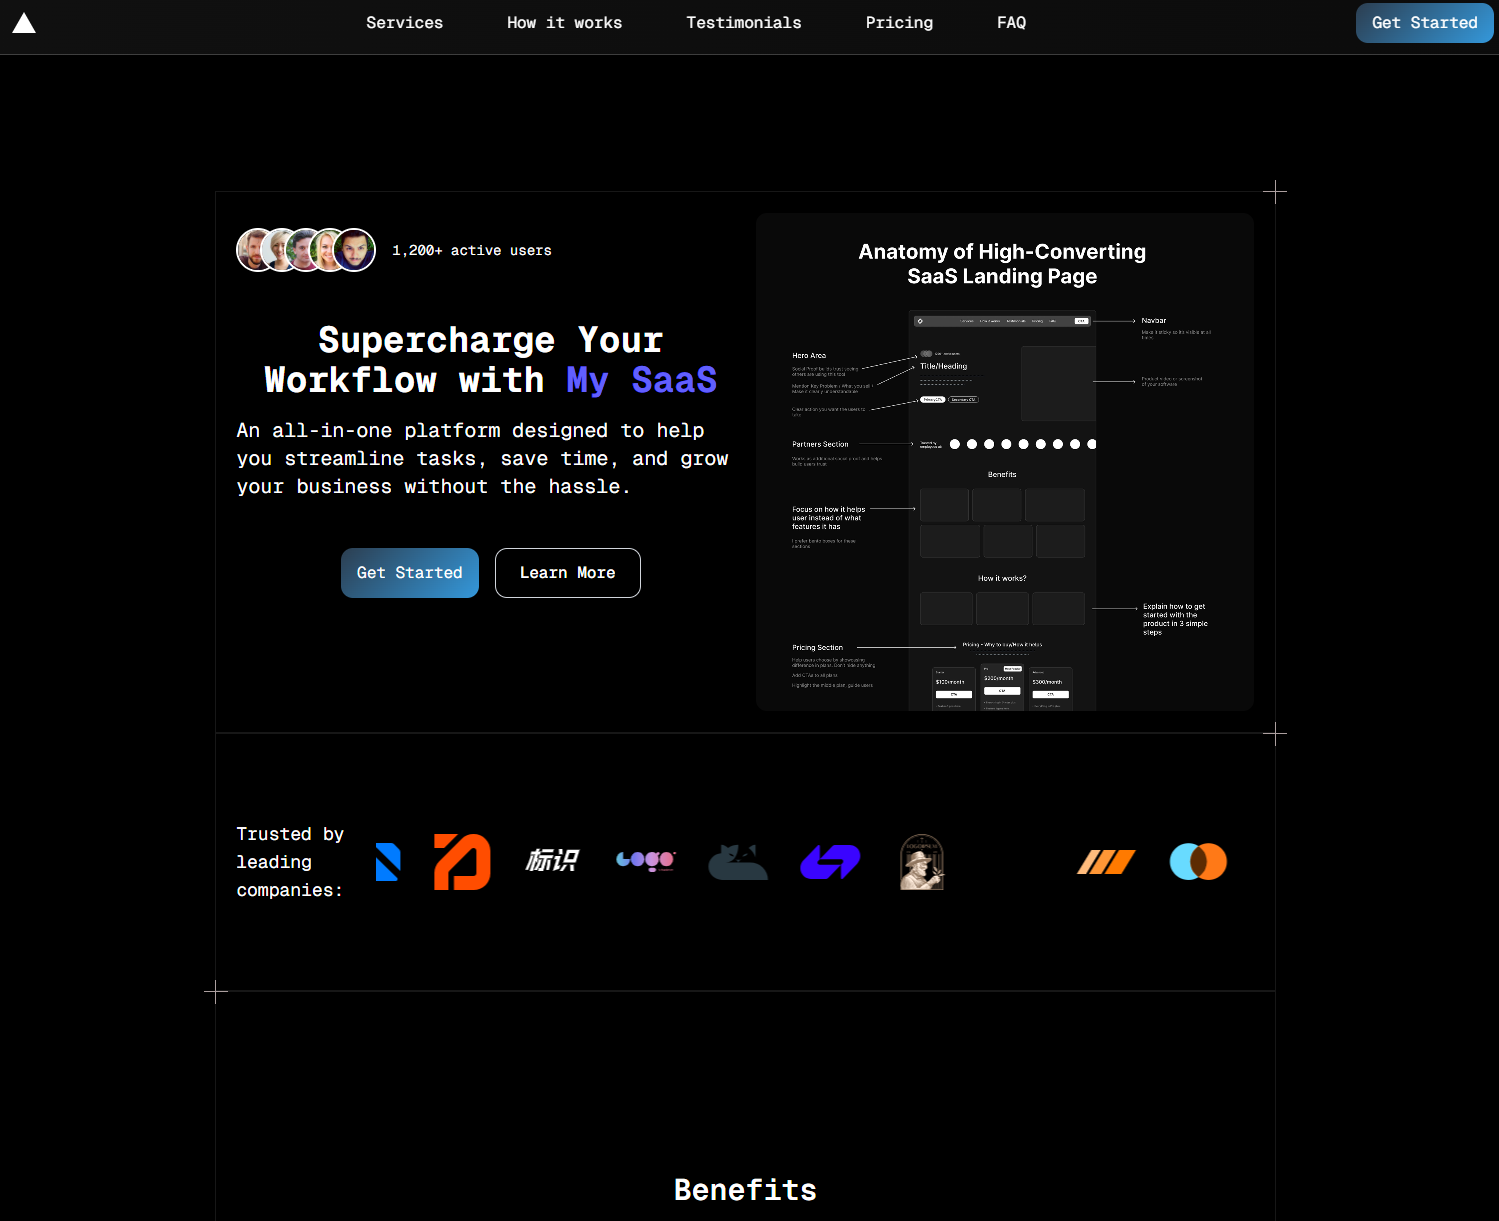The width and height of the screenshot is (1499, 1221).
Task: Navigate to Pricing in the top menu
Action: [x=899, y=23]
